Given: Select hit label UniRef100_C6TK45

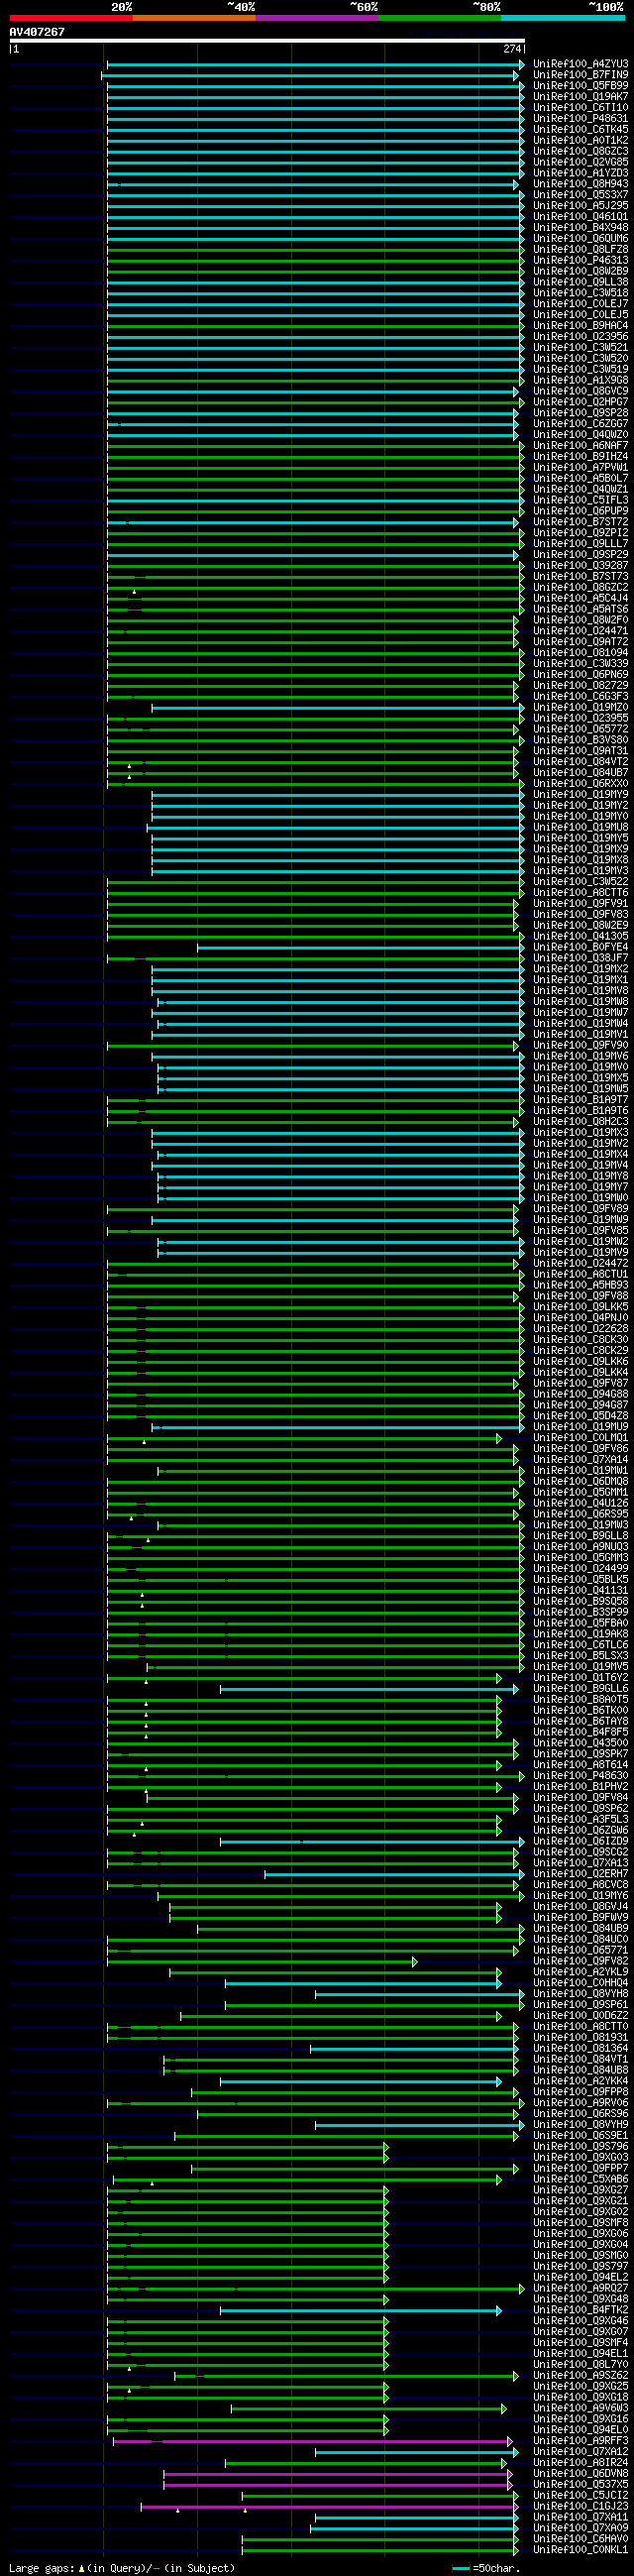Looking at the screenshot, I should tap(581, 130).
